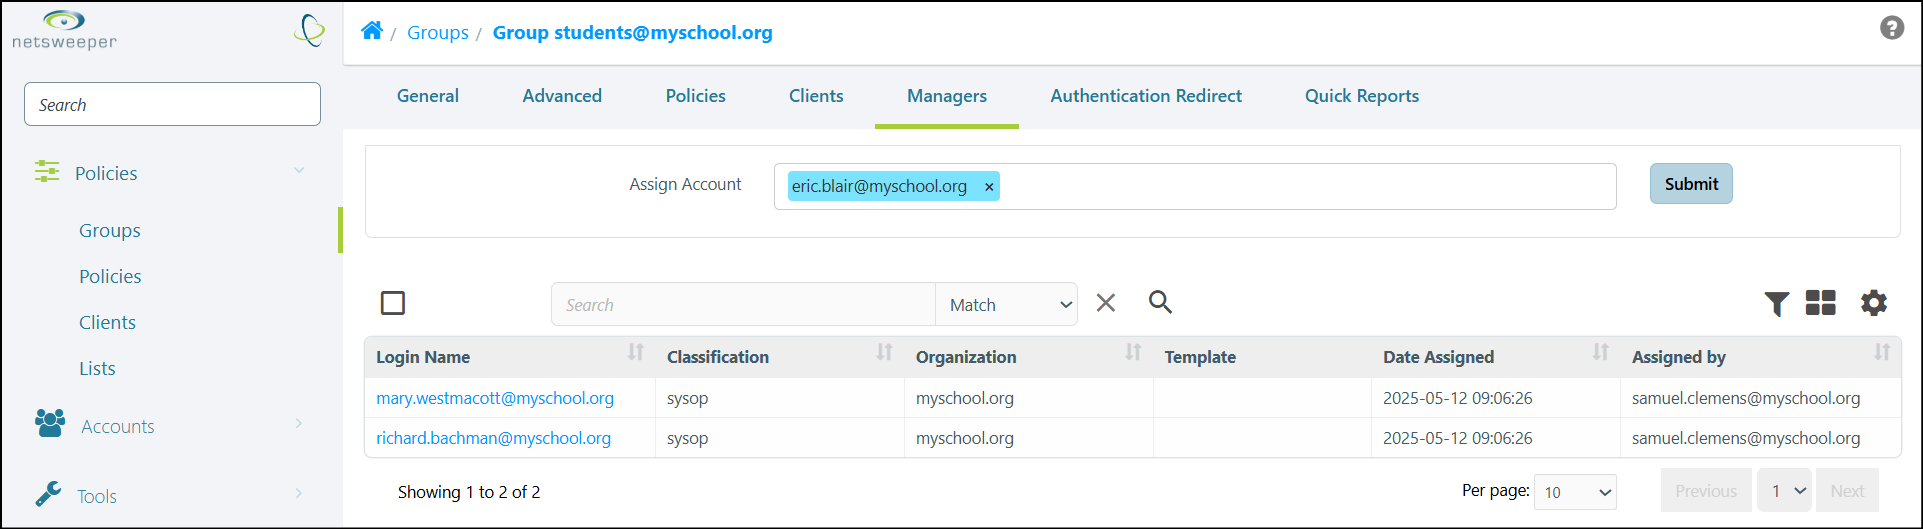Image resolution: width=1923 pixels, height=529 pixels.
Task: Sort by Login Name column arrows
Action: pyautogui.click(x=635, y=352)
